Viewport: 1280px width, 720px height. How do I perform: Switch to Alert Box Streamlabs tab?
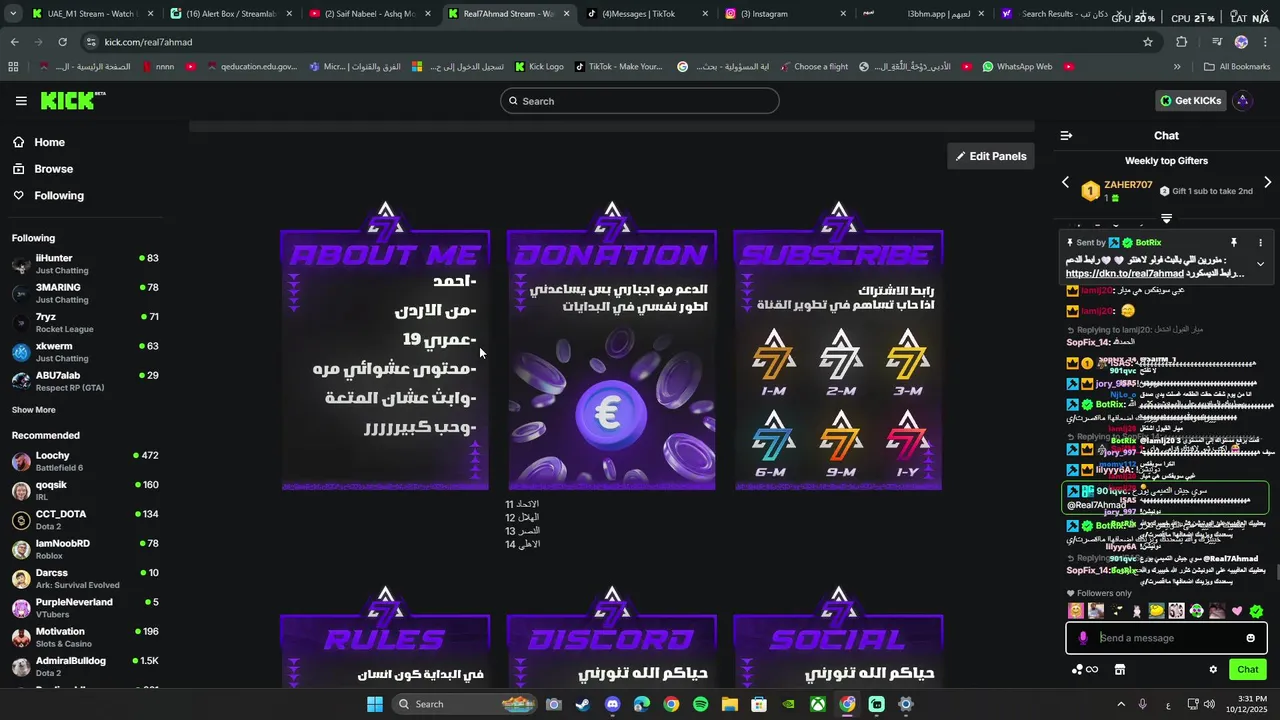click(x=231, y=14)
